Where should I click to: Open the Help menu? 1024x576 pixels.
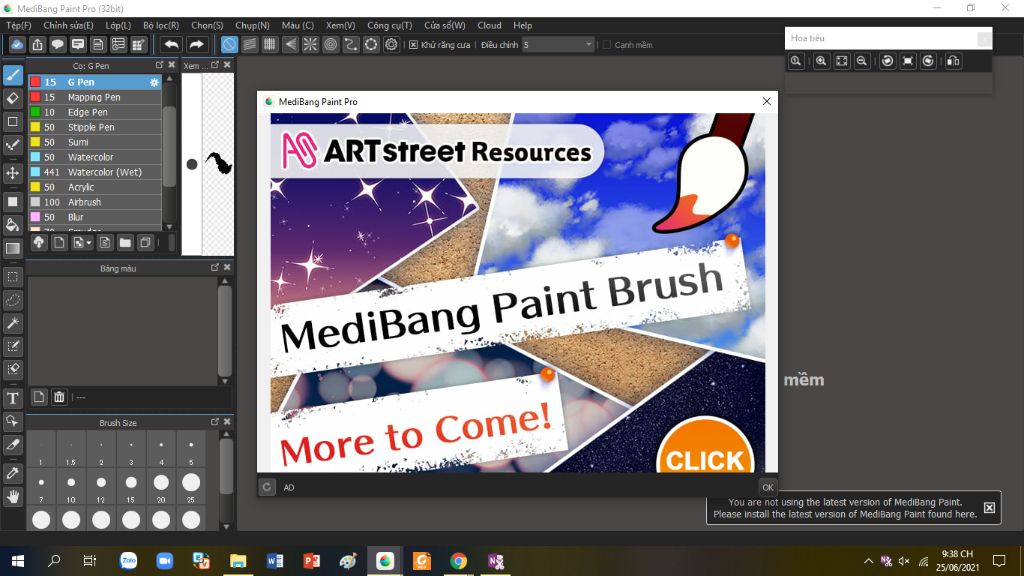[x=522, y=25]
